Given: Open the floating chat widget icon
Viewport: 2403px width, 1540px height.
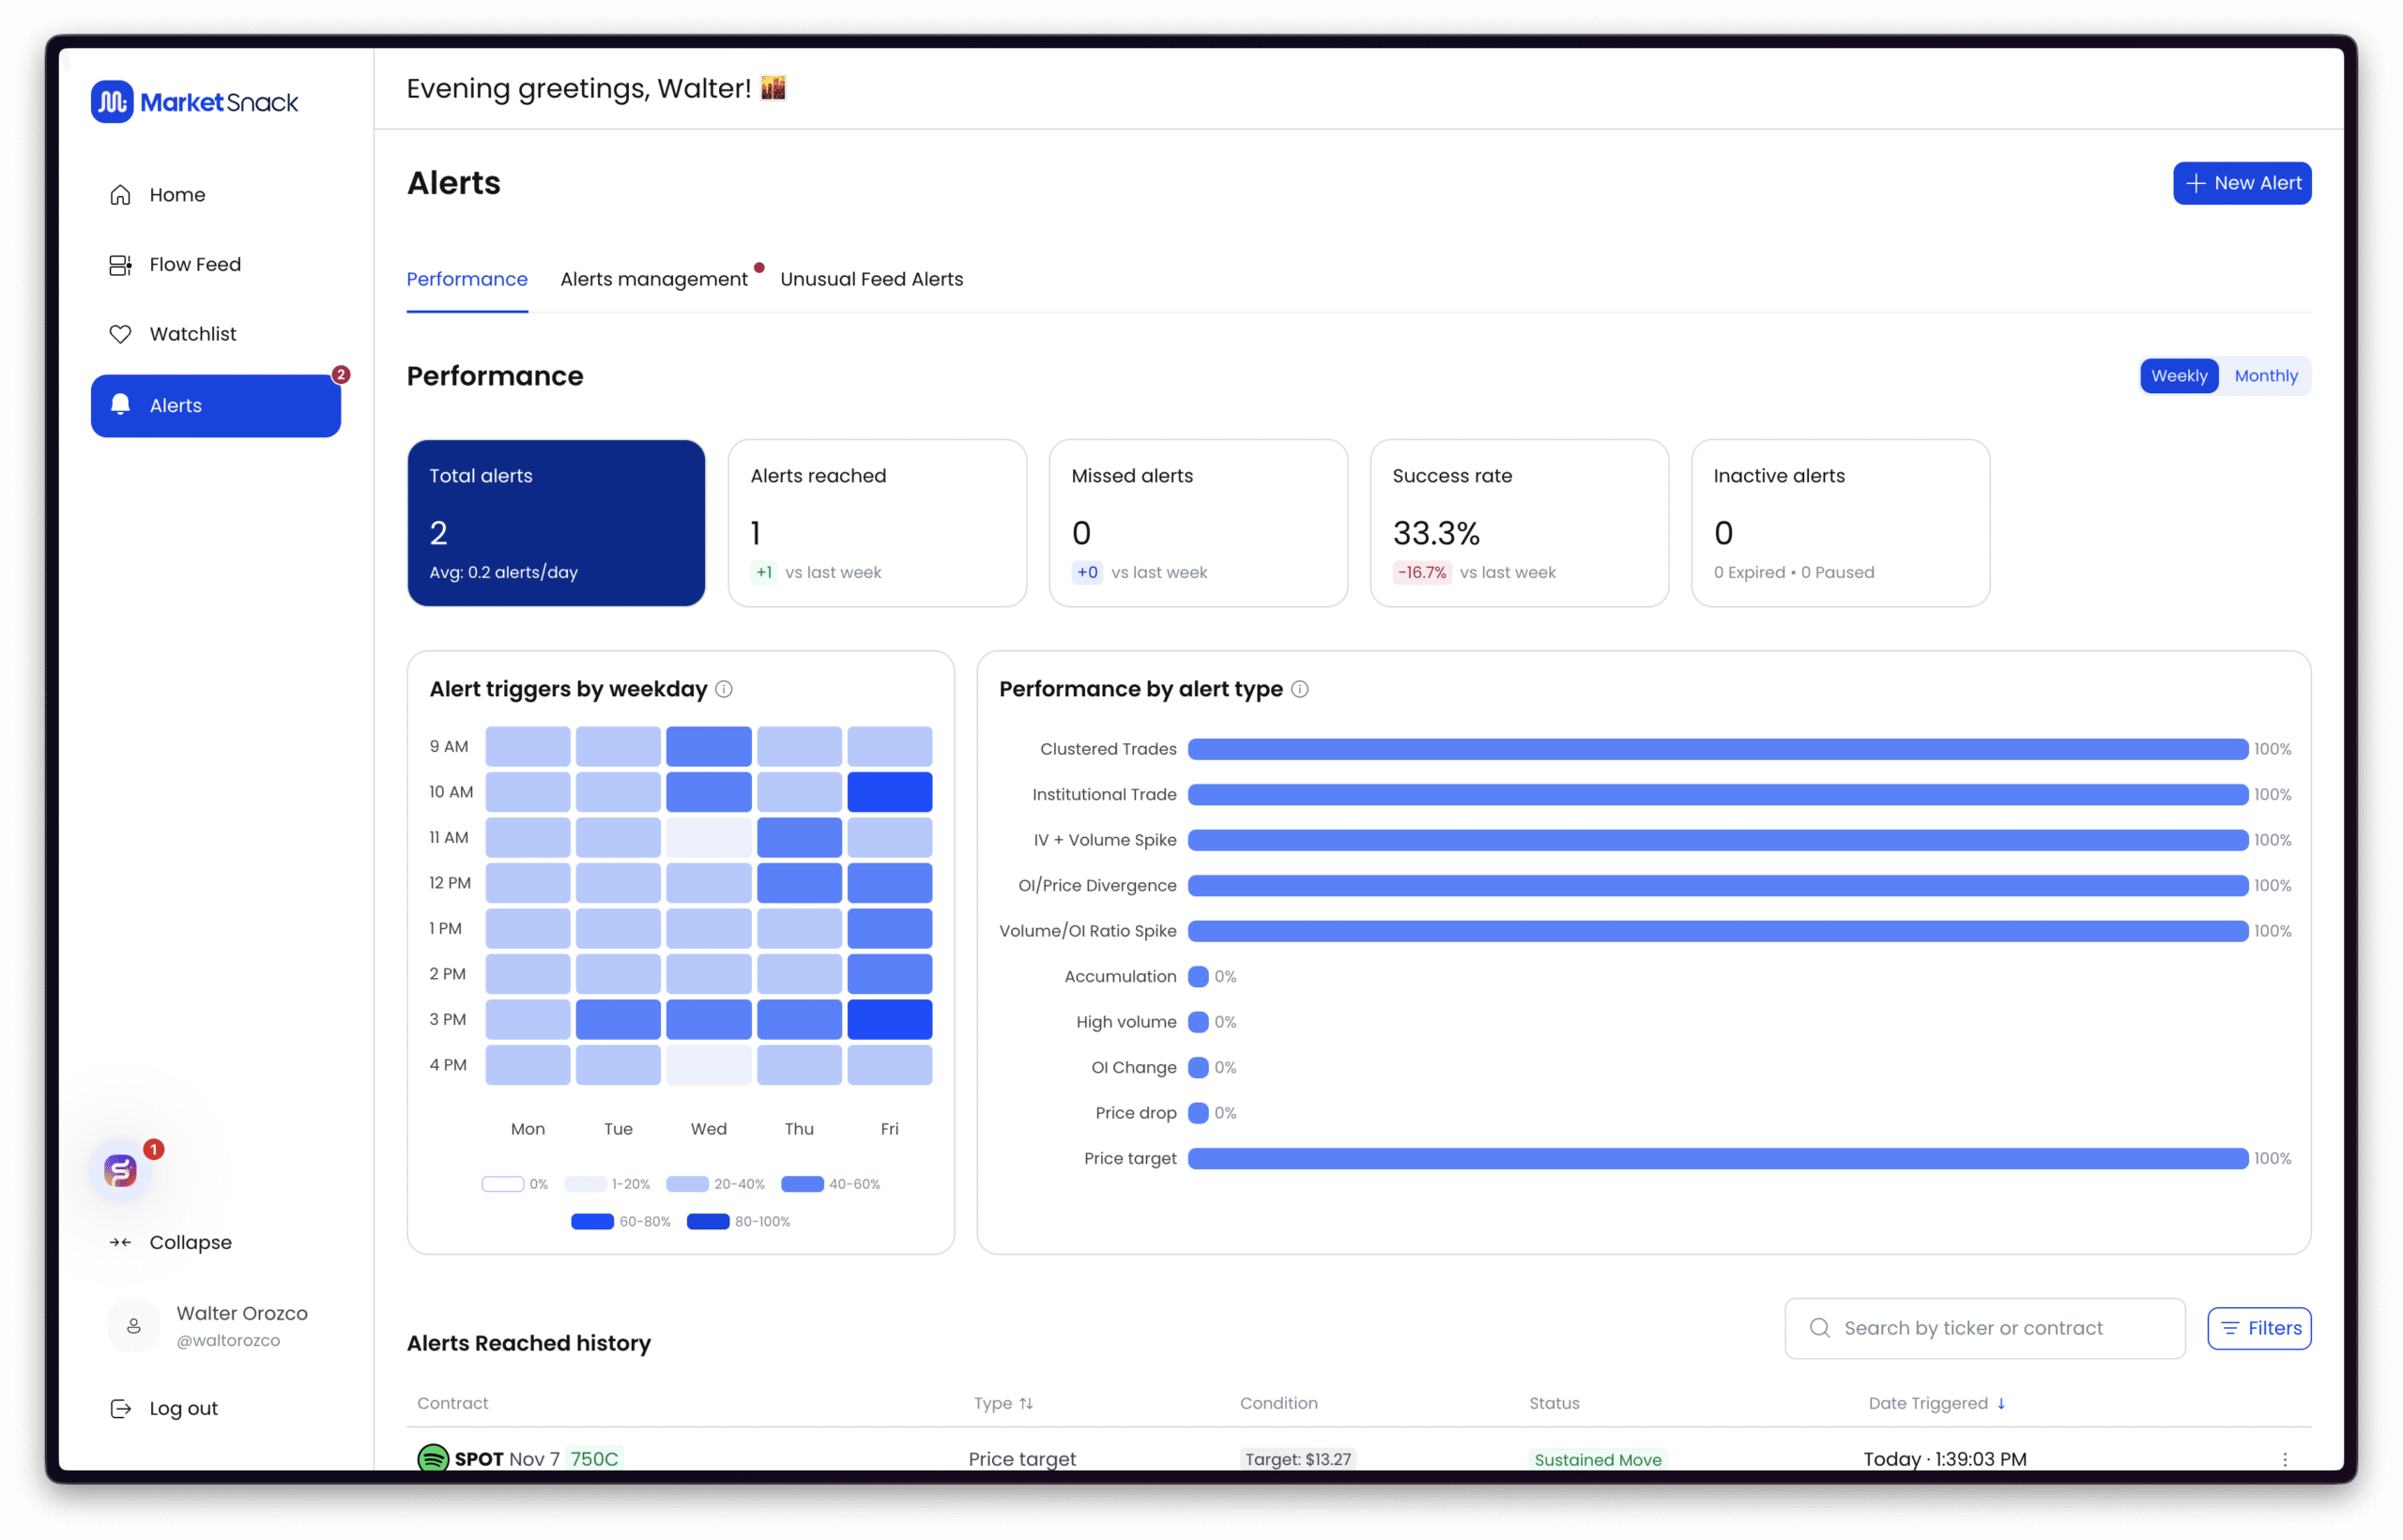Looking at the screenshot, I should 121,1170.
